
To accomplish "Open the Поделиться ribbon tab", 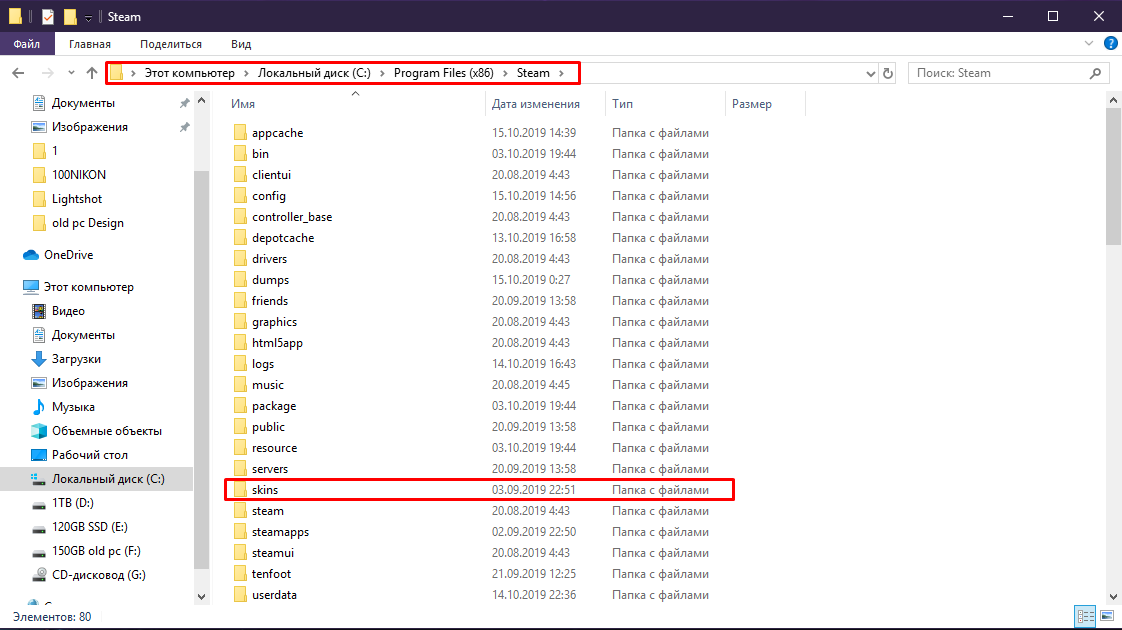I will pos(171,44).
